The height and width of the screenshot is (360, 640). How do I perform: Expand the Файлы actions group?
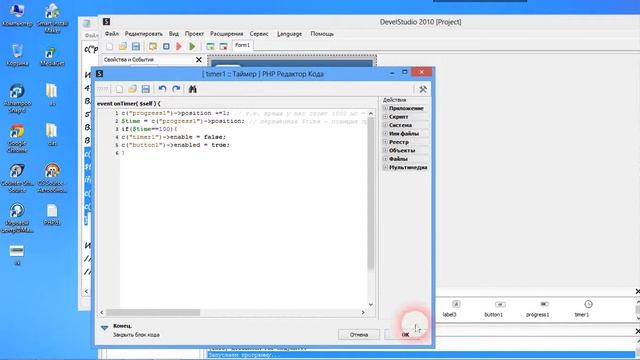pyautogui.click(x=385, y=159)
